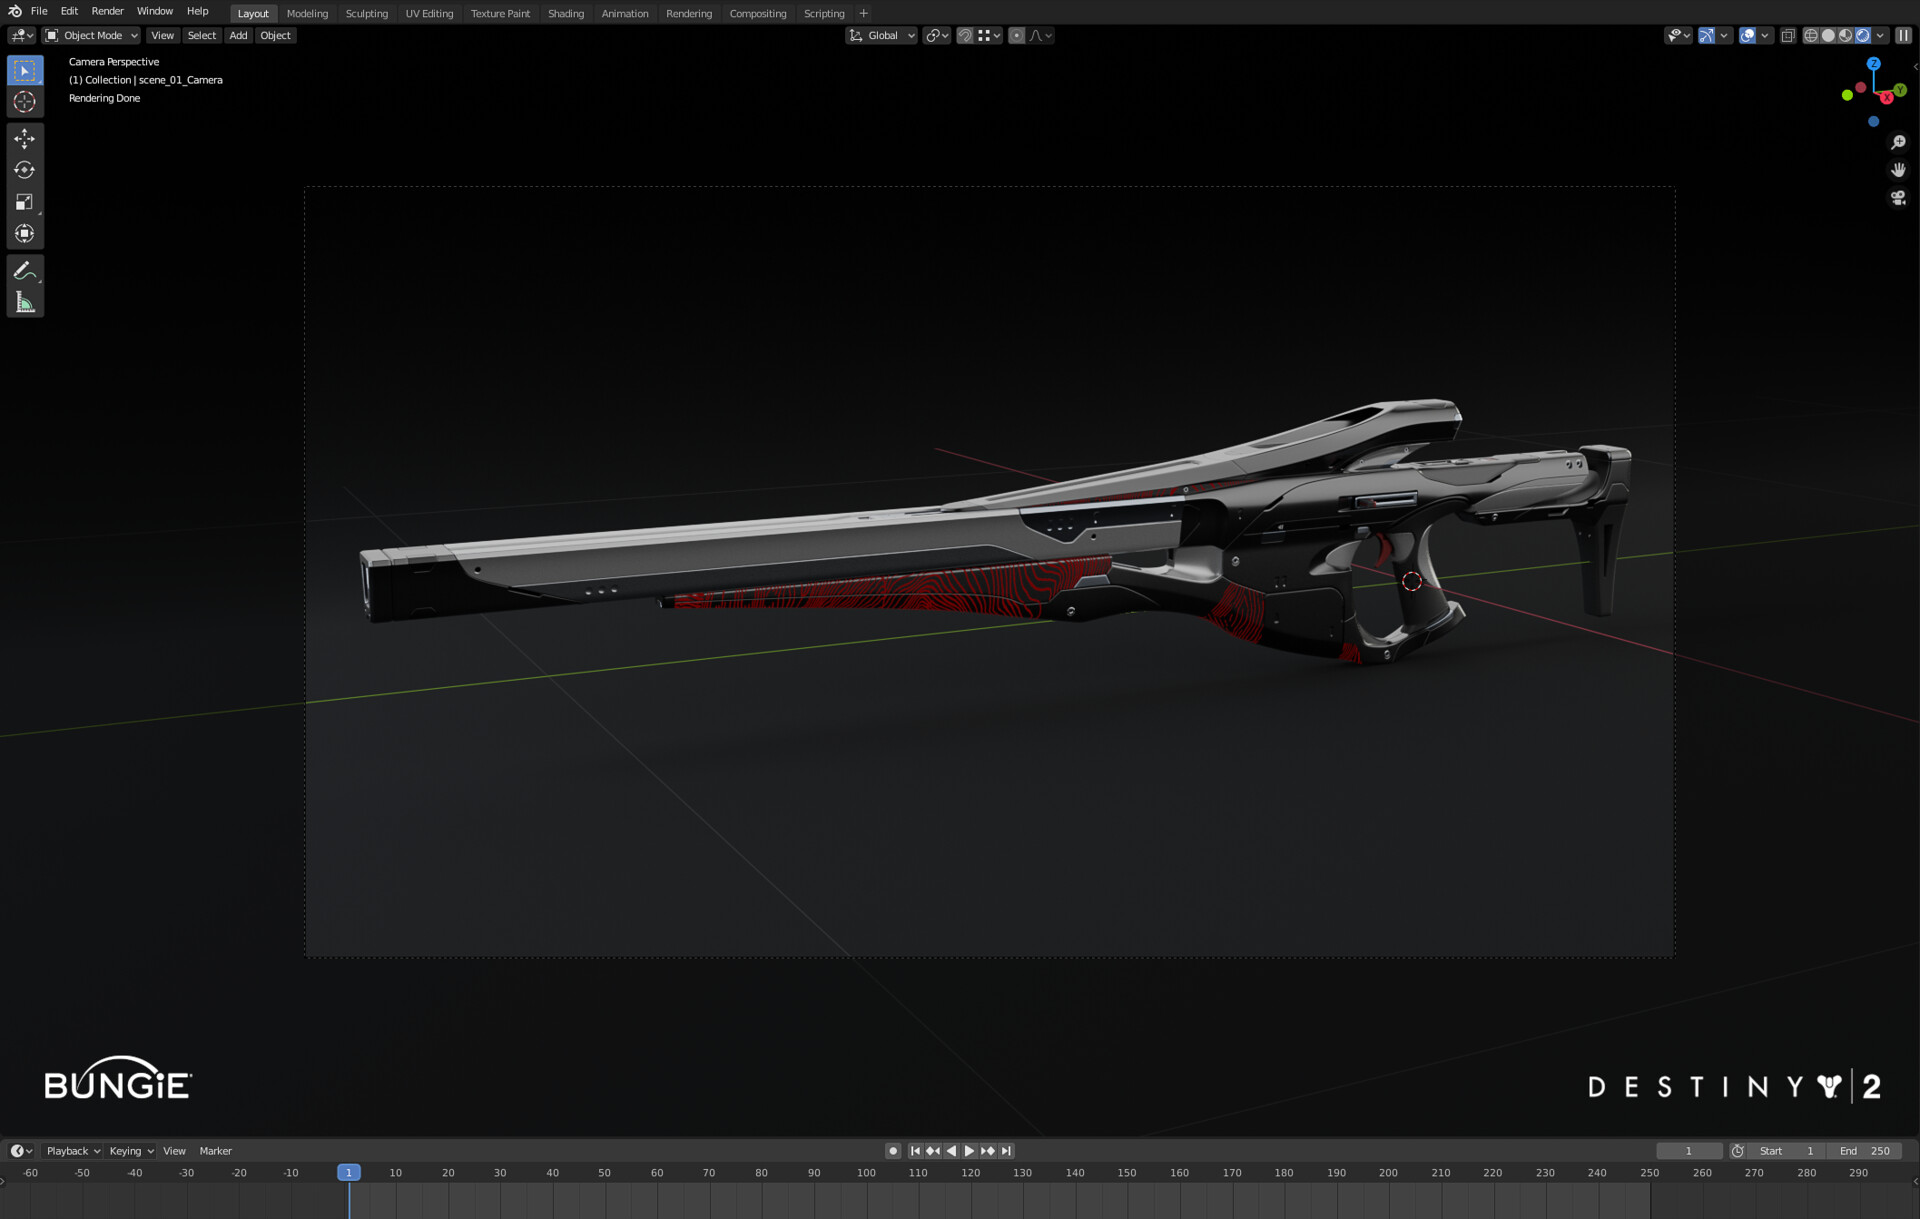Screen dimensions: 1920x1219
Task: Switch to the Shading workspace tab
Action: pyautogui.click(x=565, y=14)
